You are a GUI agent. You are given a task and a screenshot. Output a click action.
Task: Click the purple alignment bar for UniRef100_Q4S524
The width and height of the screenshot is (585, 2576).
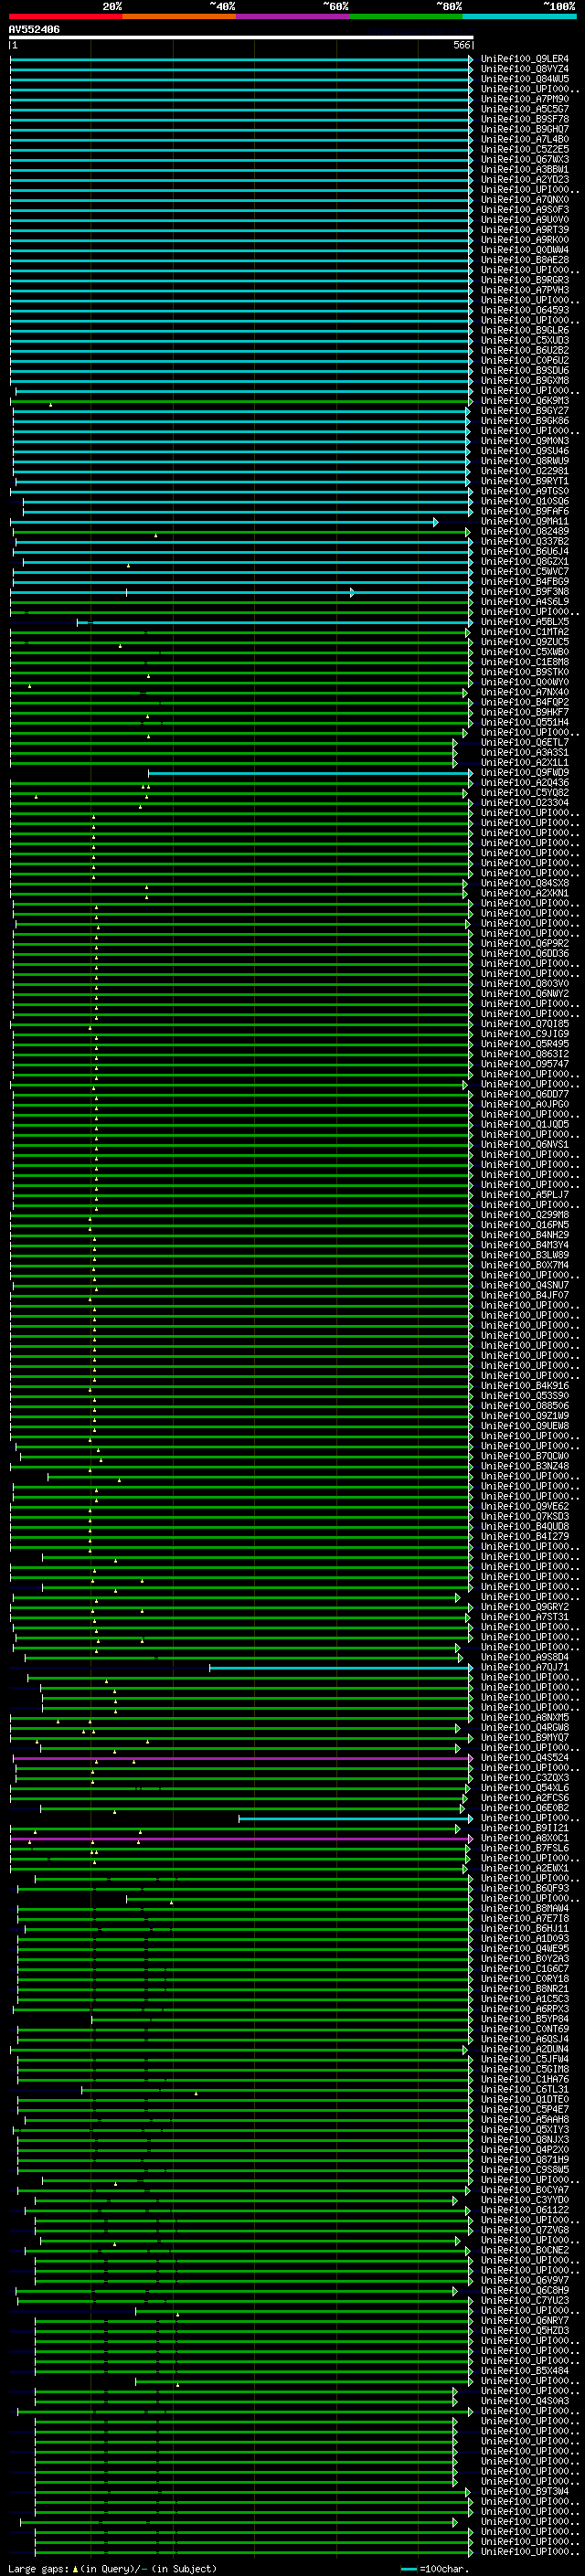coord(241,1757)
